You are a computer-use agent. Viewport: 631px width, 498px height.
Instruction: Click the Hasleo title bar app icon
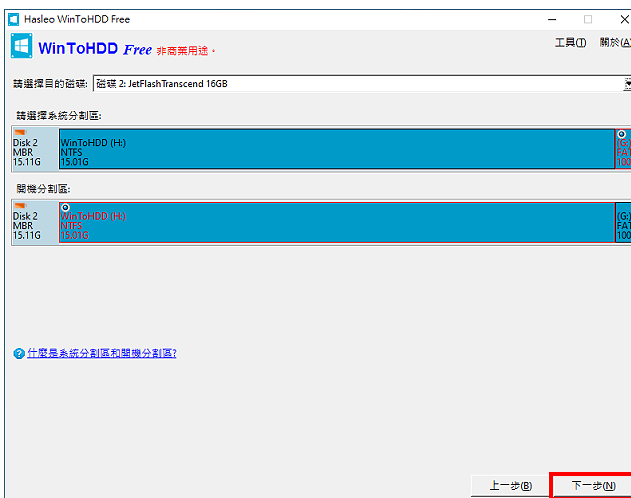pos(14,19)
